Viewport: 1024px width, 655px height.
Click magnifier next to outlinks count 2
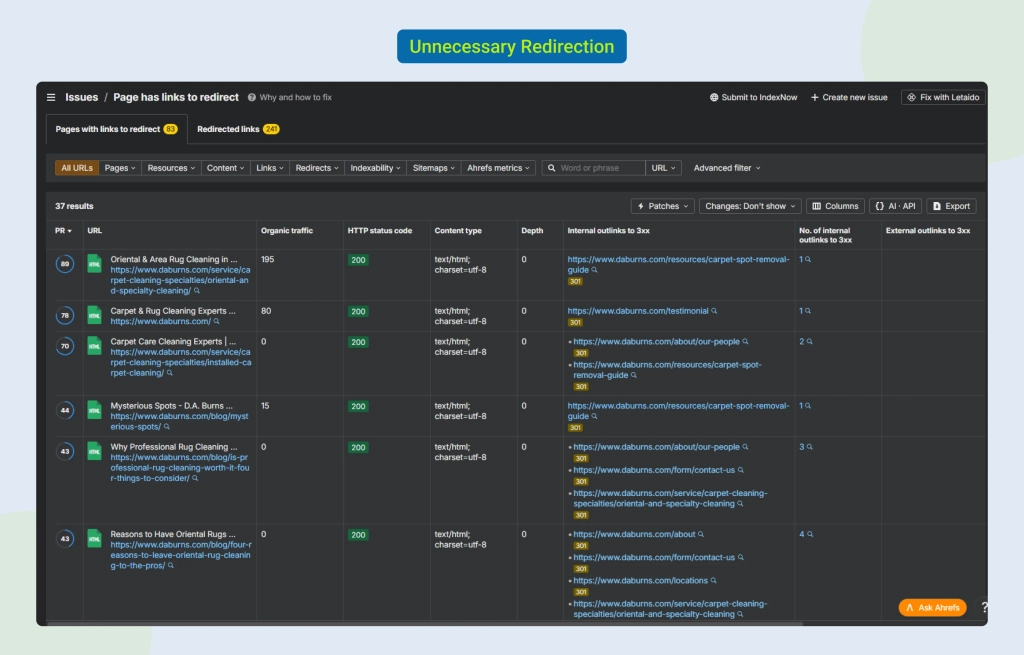809,342
